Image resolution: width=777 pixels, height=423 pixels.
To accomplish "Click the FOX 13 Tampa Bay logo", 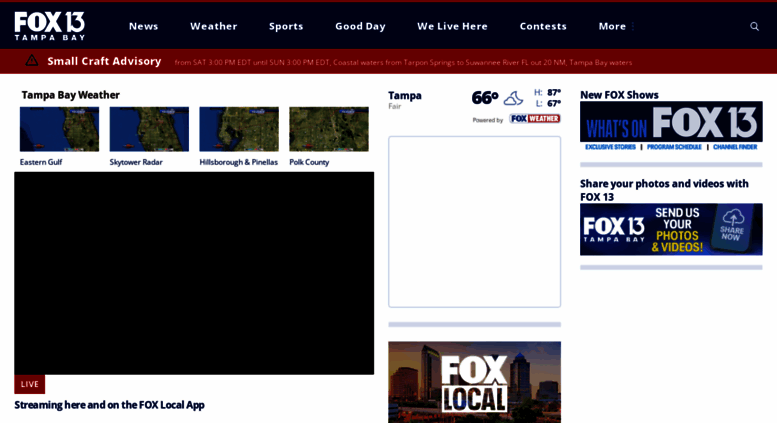I will (49, 25).
